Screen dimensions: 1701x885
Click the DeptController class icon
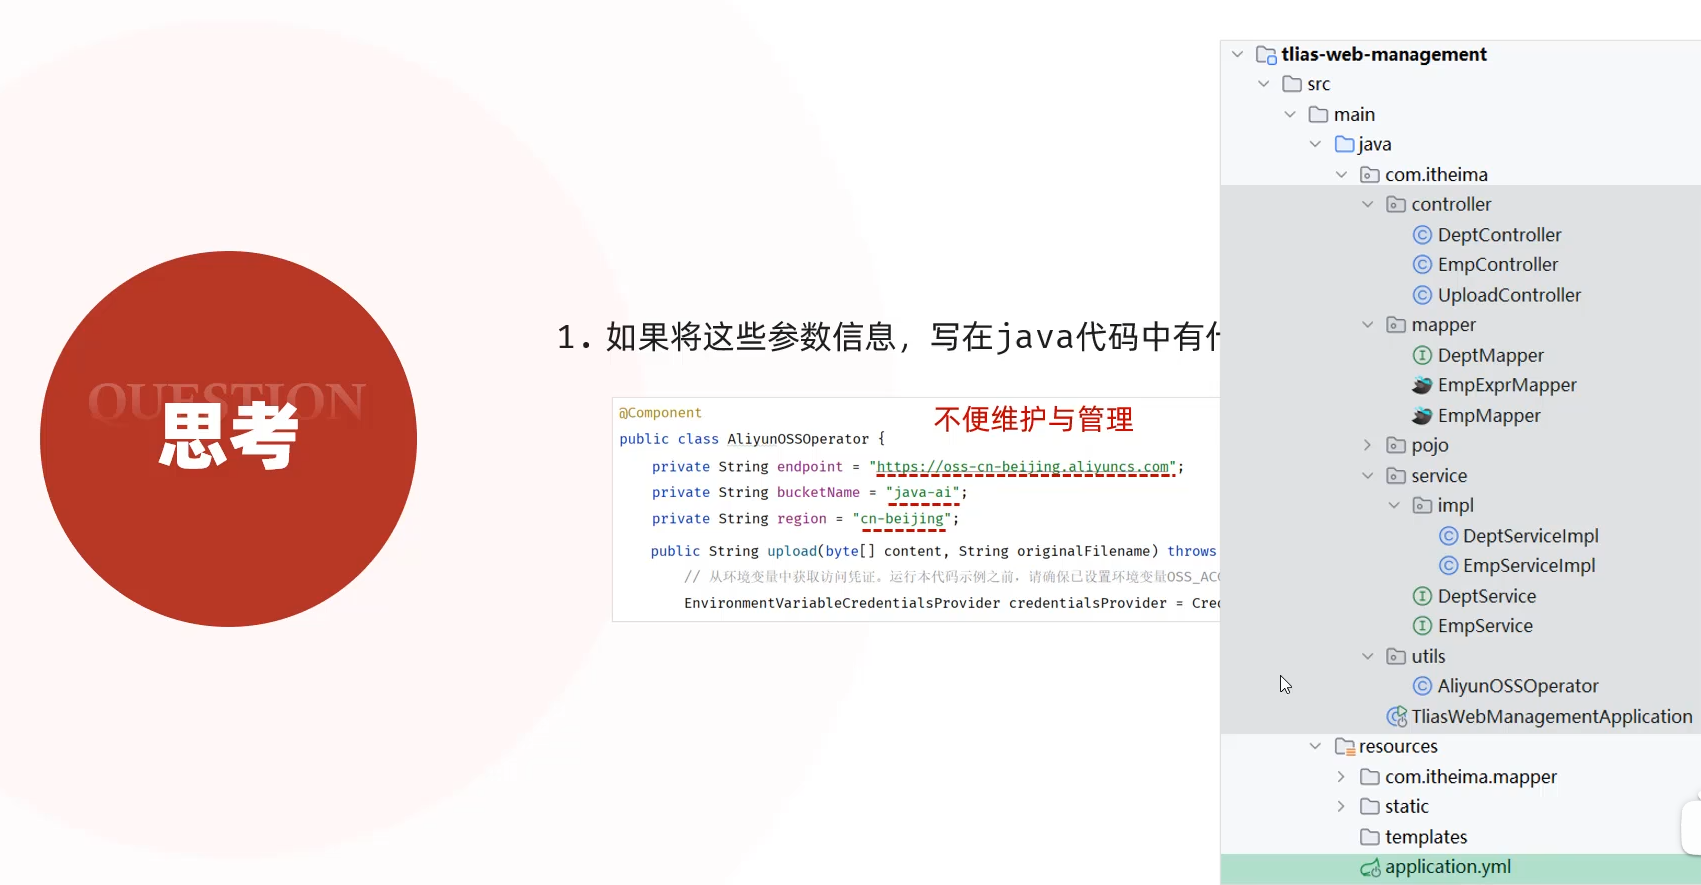[1422, 235]
